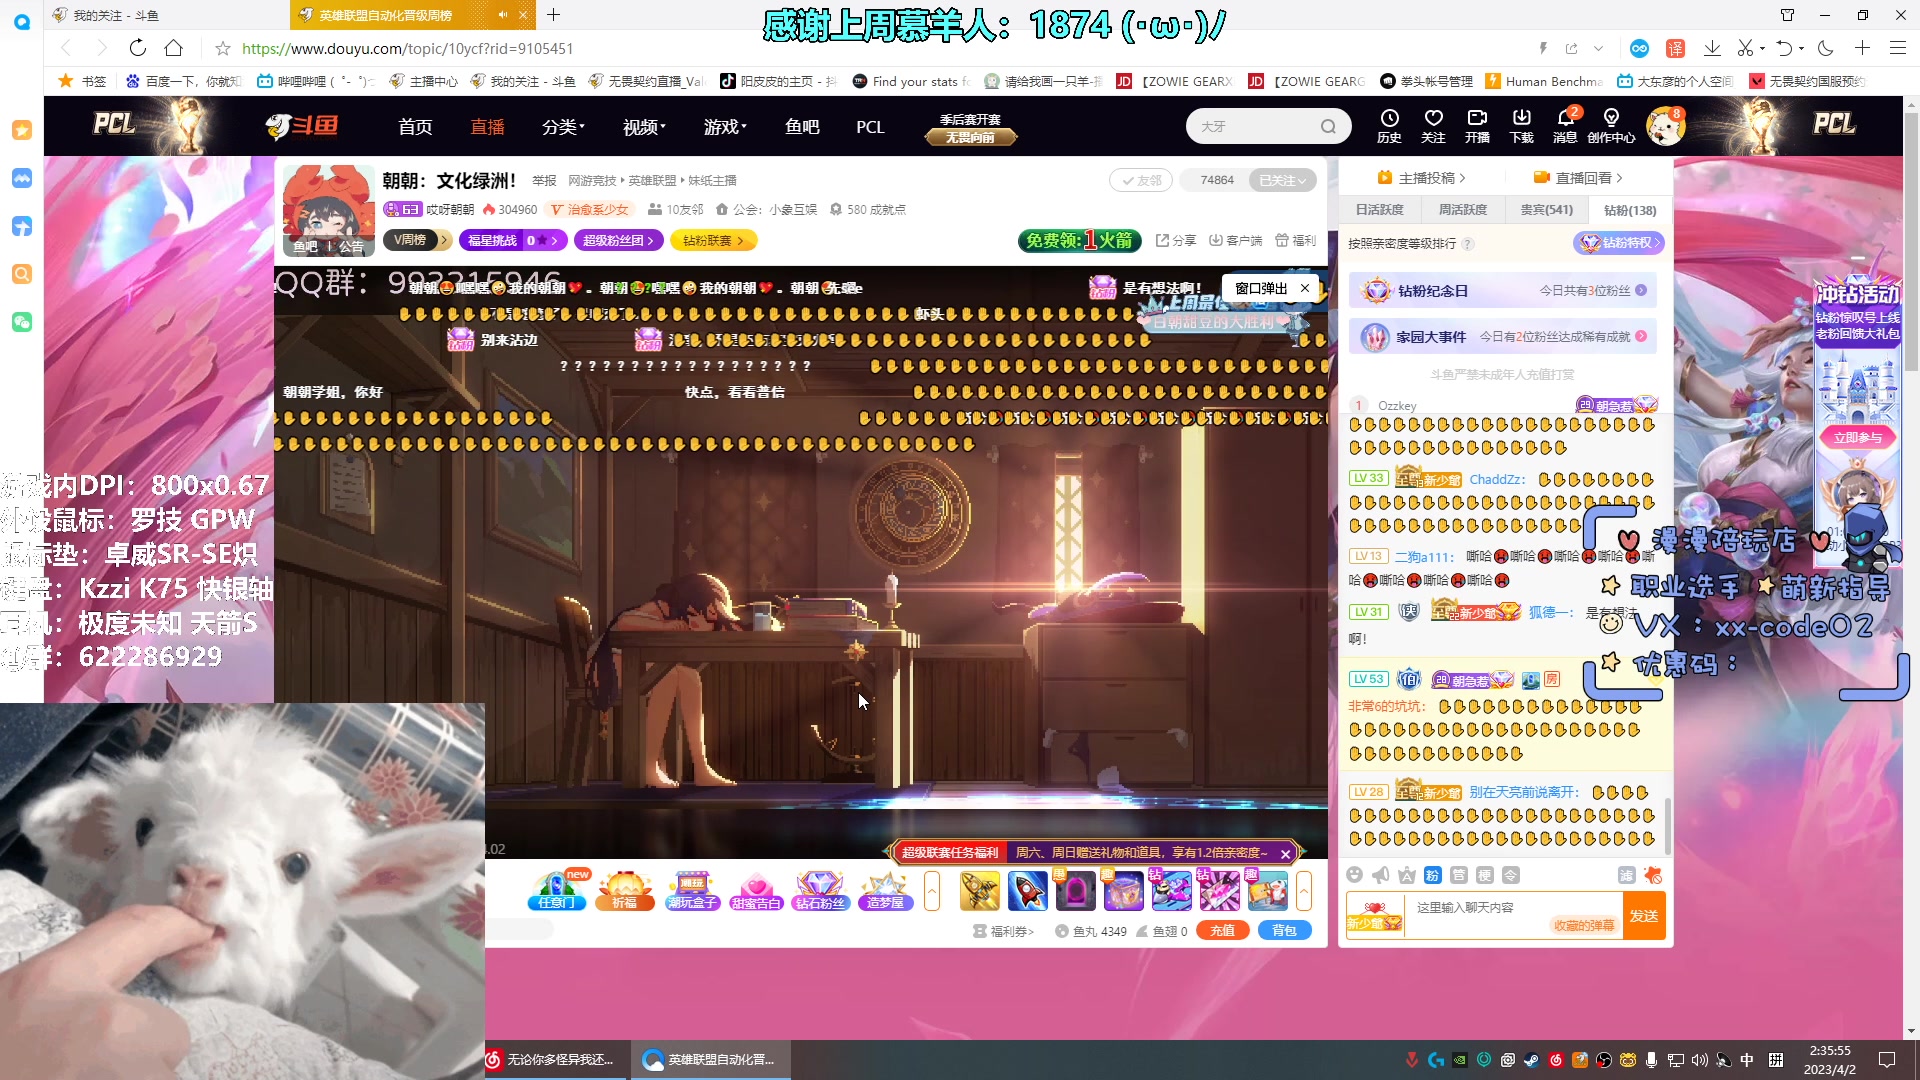
Task: Click the Douyu logo
Action: (x=301, y=126)
